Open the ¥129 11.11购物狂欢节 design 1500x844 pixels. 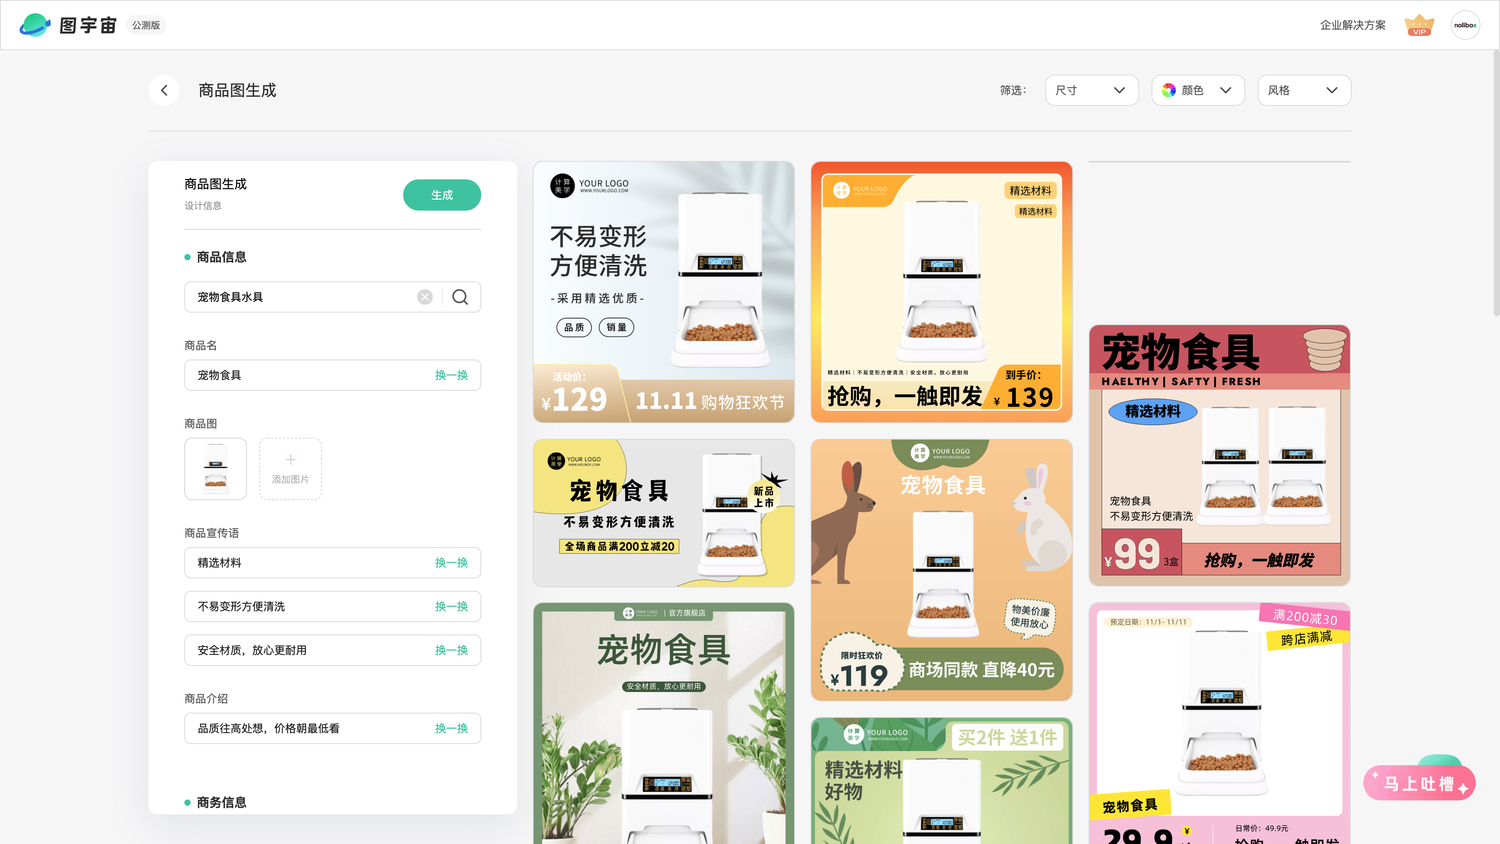click(664, 292)
